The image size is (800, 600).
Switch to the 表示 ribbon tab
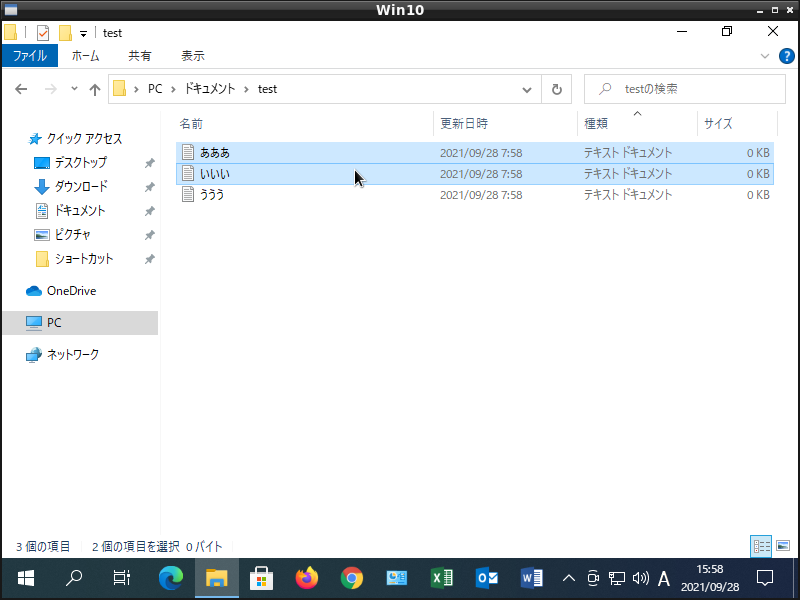[193, 56]
